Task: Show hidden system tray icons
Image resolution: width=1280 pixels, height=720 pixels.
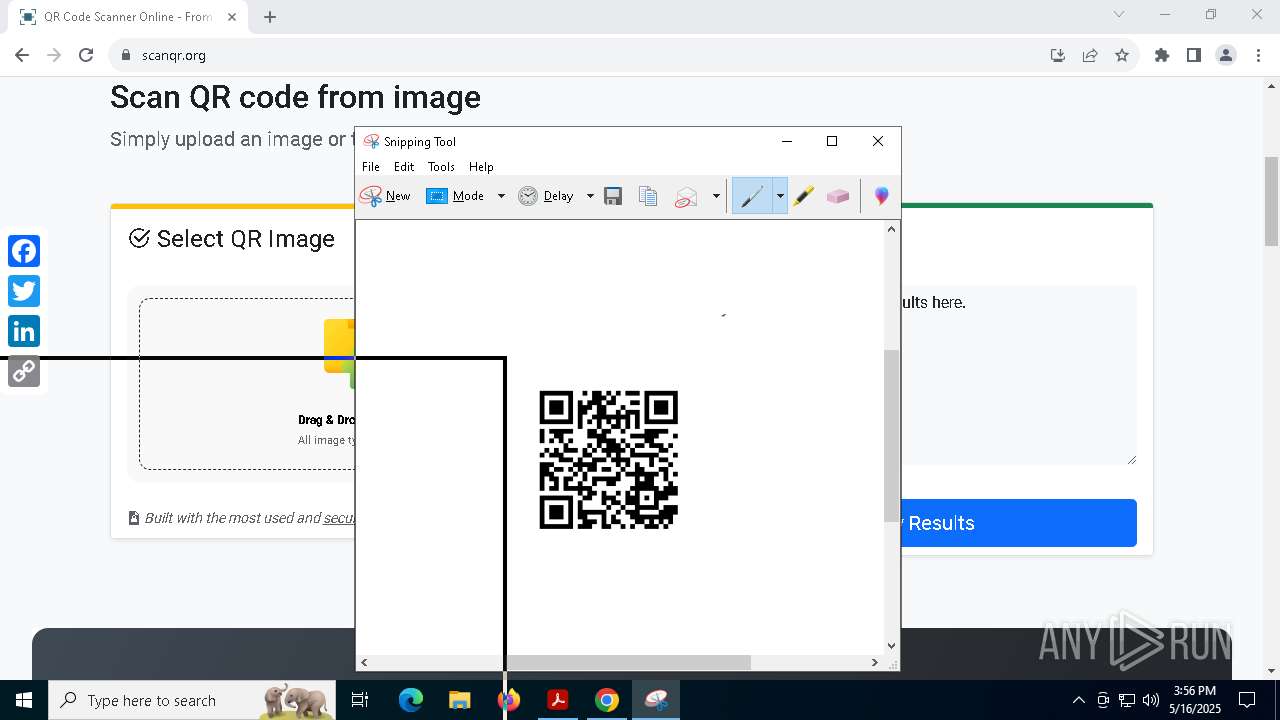Action: (1079, 700)
